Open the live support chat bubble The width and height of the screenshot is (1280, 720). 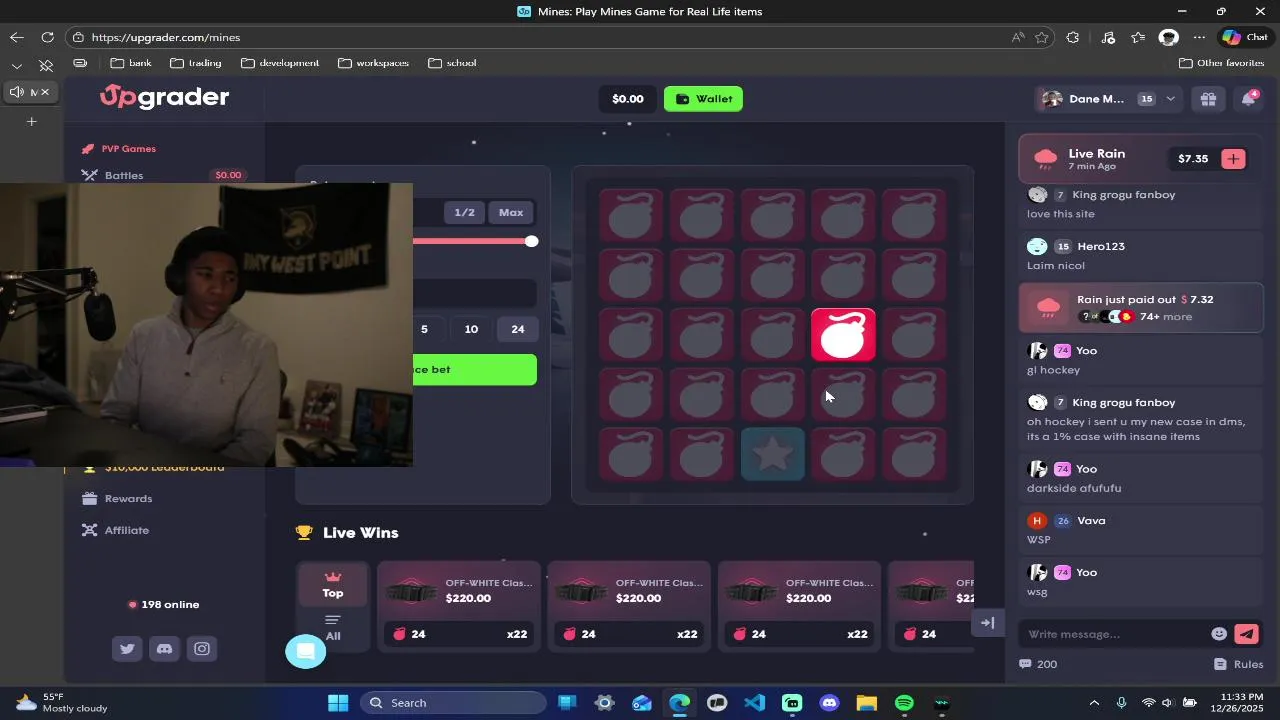click(306, 652)
